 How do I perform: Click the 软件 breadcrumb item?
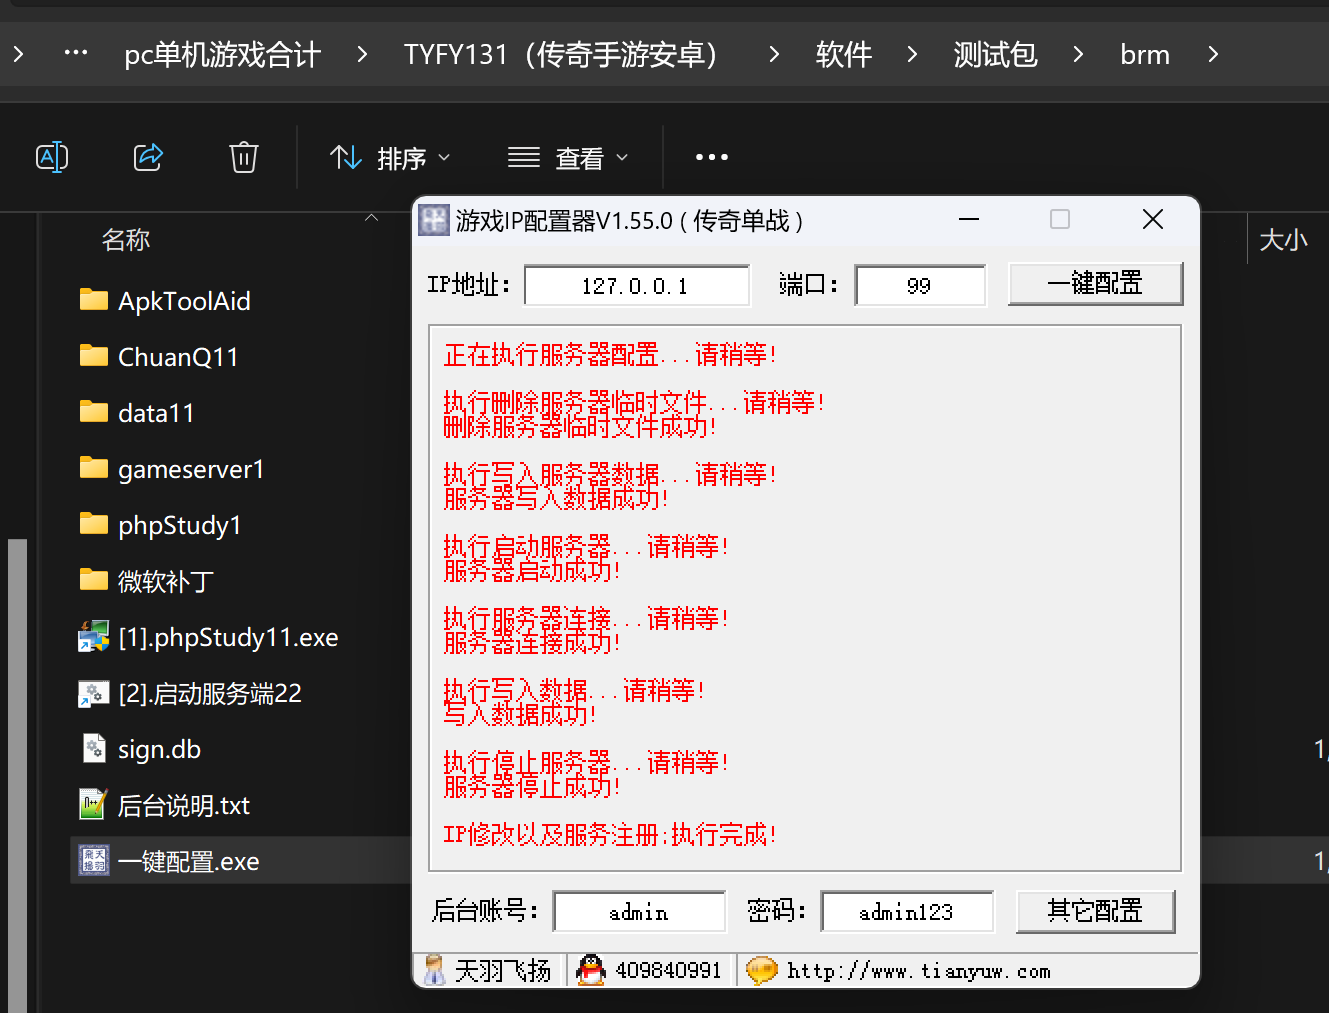tap(844, 54)
